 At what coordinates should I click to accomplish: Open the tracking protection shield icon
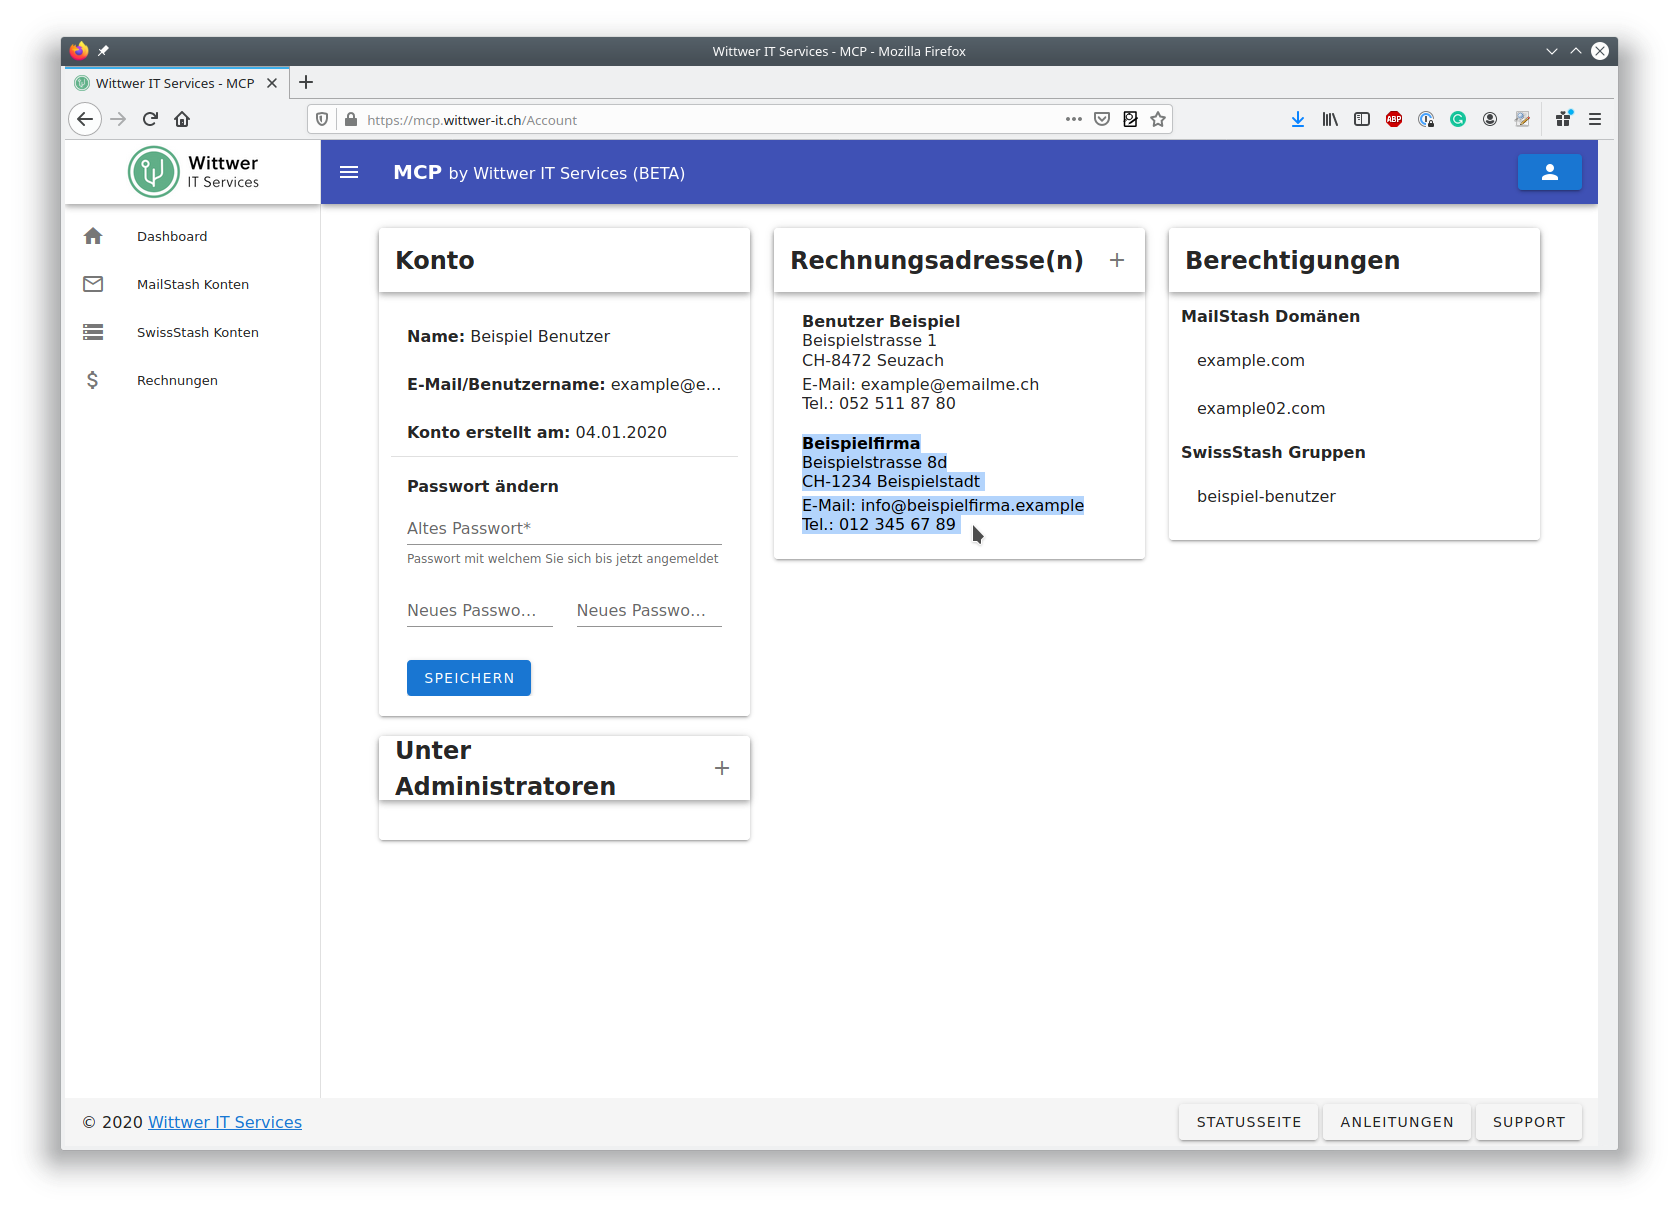click(x=322, y=119)
